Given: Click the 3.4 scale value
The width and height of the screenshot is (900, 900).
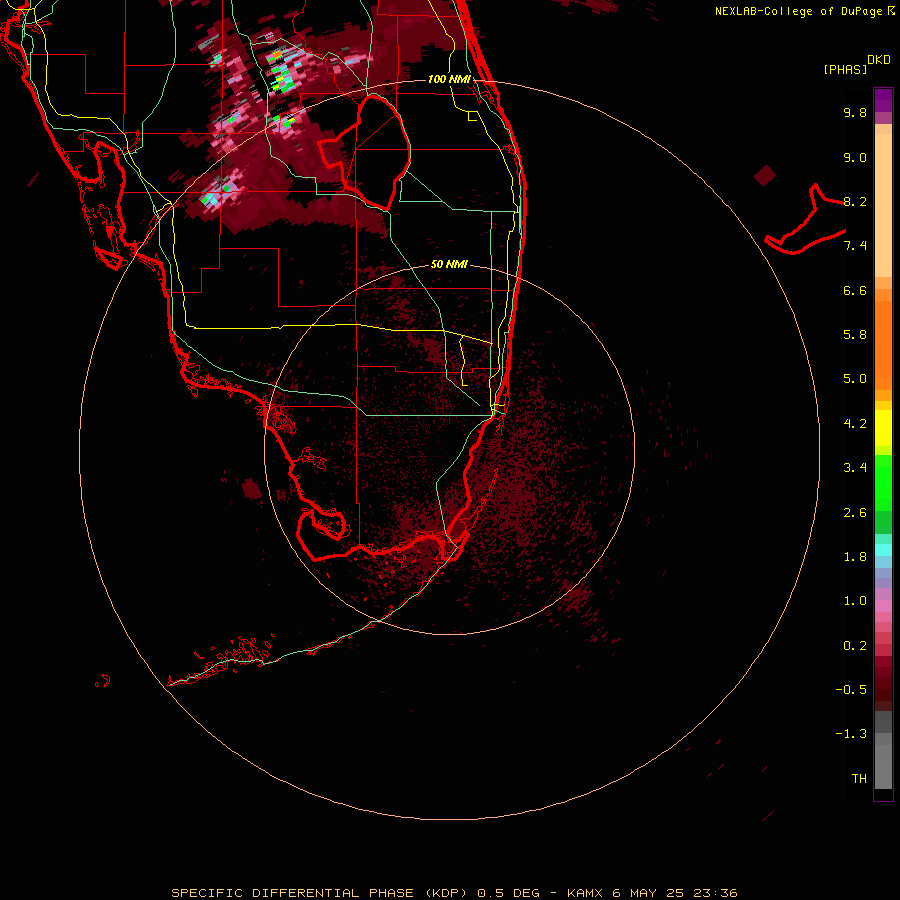Looking at the screenshot, I should click(855, 468).
